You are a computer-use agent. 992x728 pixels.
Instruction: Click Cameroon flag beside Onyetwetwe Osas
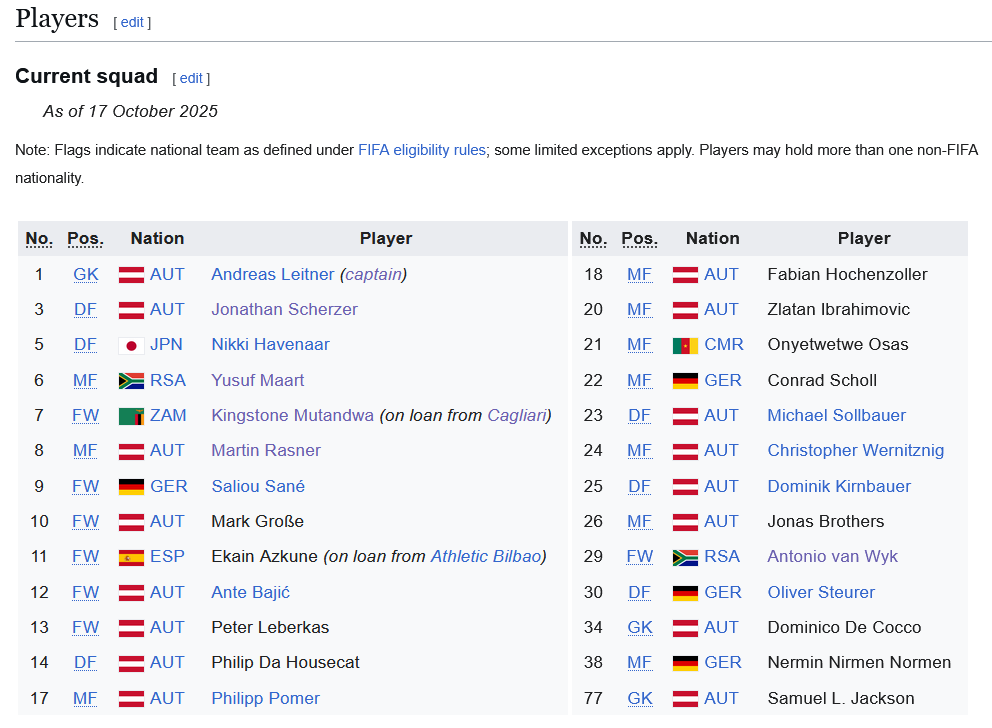tap(685, 345)
